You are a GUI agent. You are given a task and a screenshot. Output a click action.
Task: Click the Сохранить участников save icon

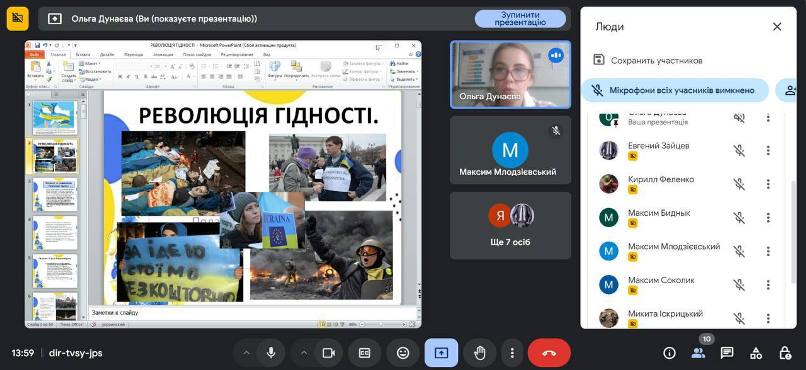point(598,60)
